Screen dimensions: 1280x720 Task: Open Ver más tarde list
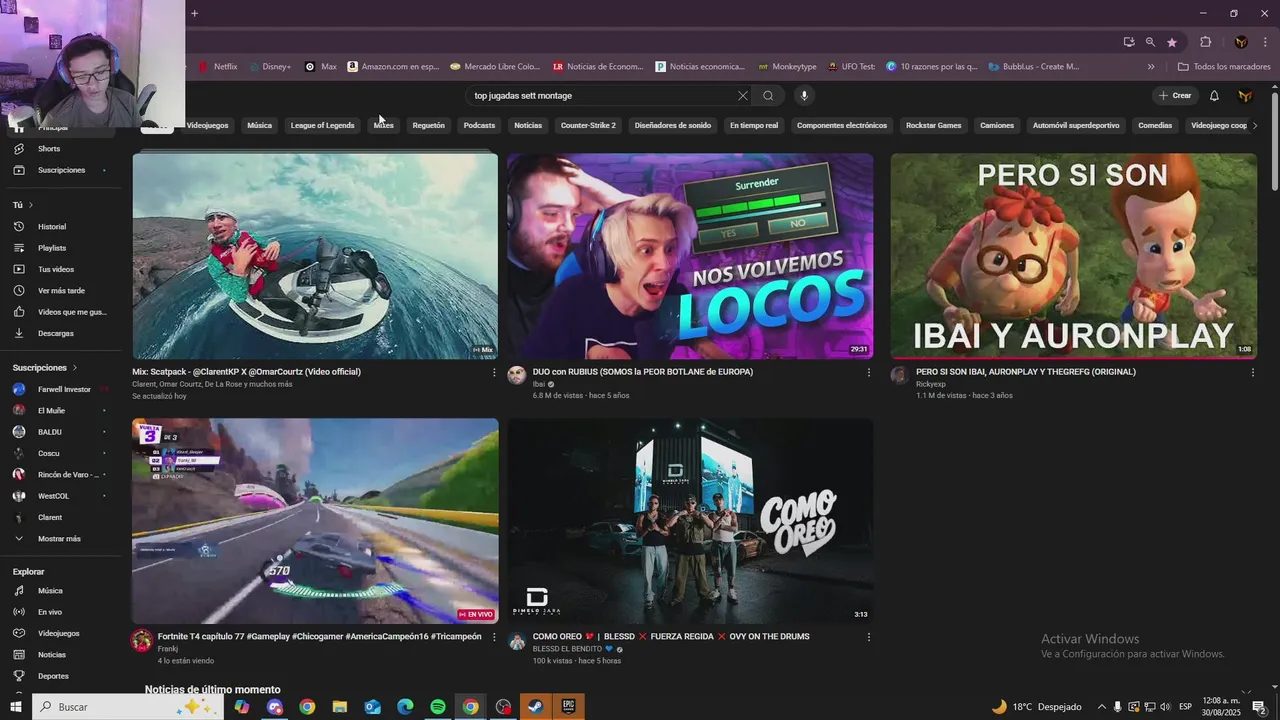(x=60, y=291)
